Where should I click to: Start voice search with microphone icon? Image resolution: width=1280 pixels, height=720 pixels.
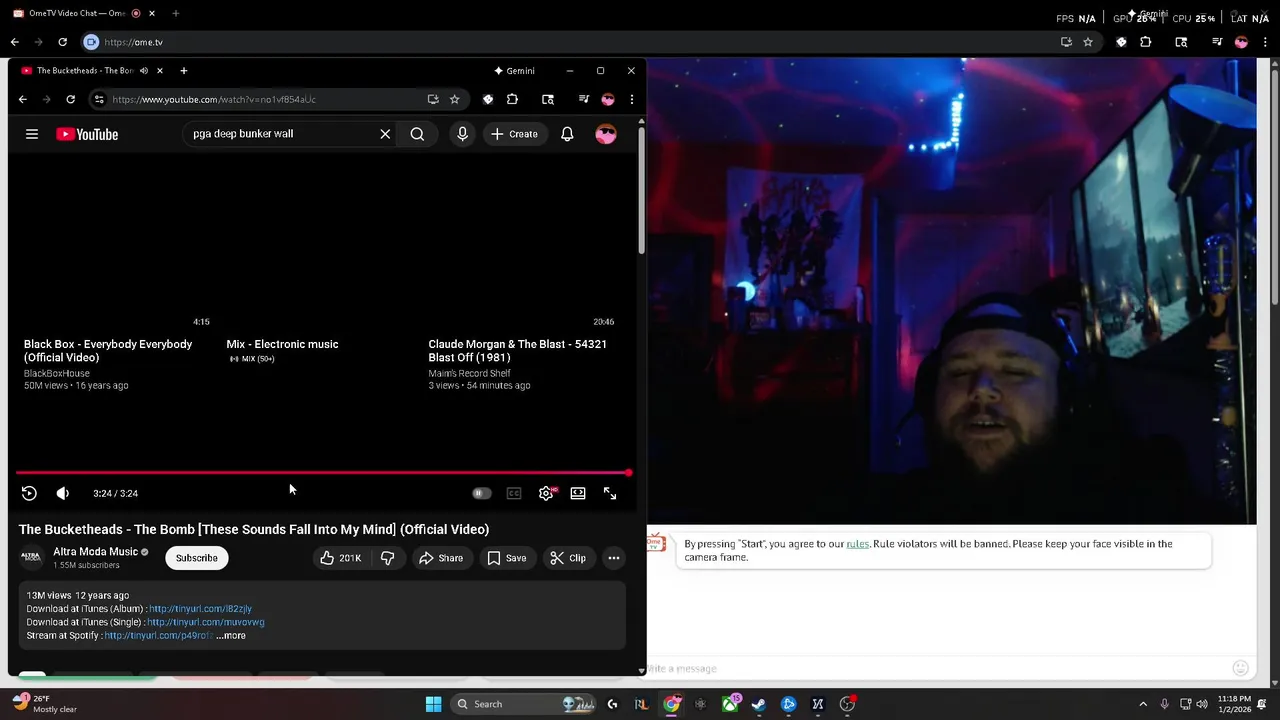tap(462, 134)
